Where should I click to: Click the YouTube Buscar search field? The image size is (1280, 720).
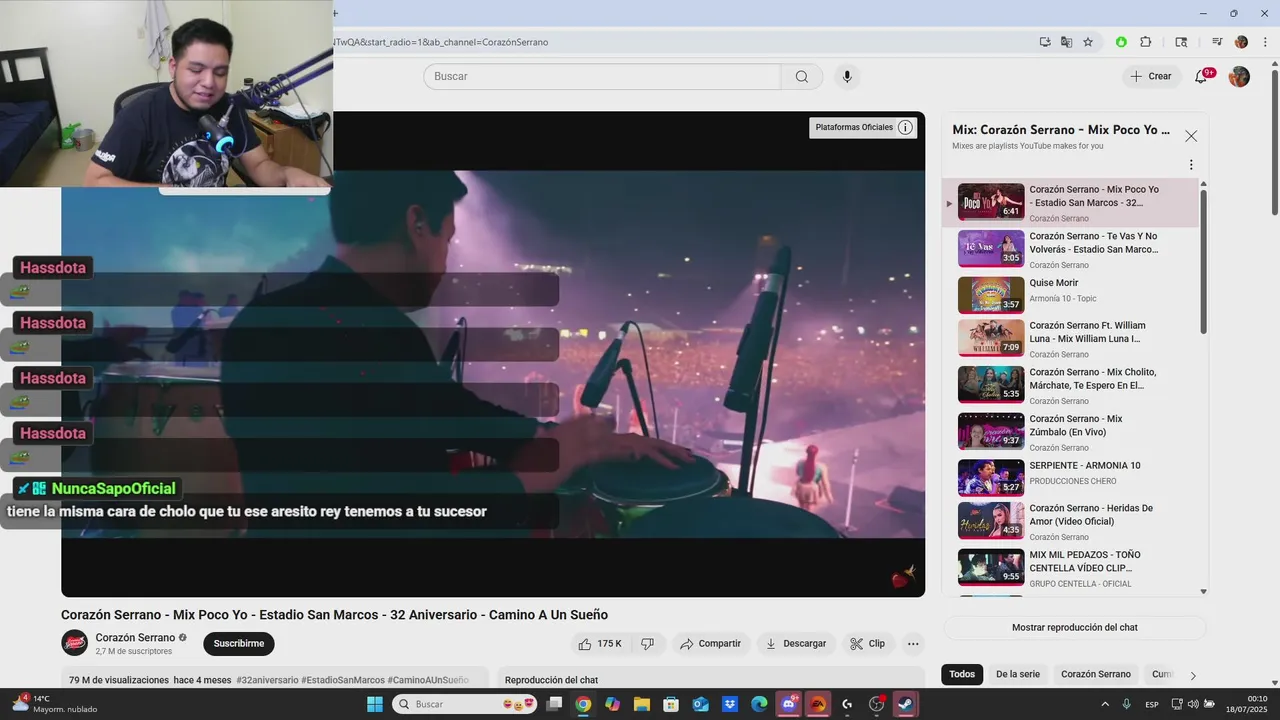click(602, 77)
